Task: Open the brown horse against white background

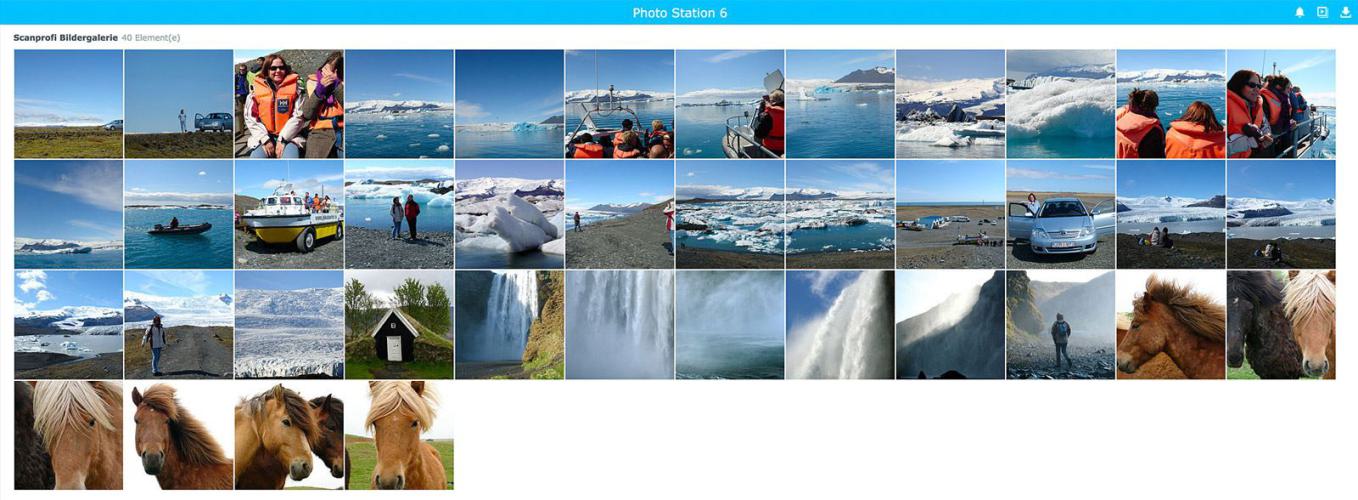Action: (179, 435)
